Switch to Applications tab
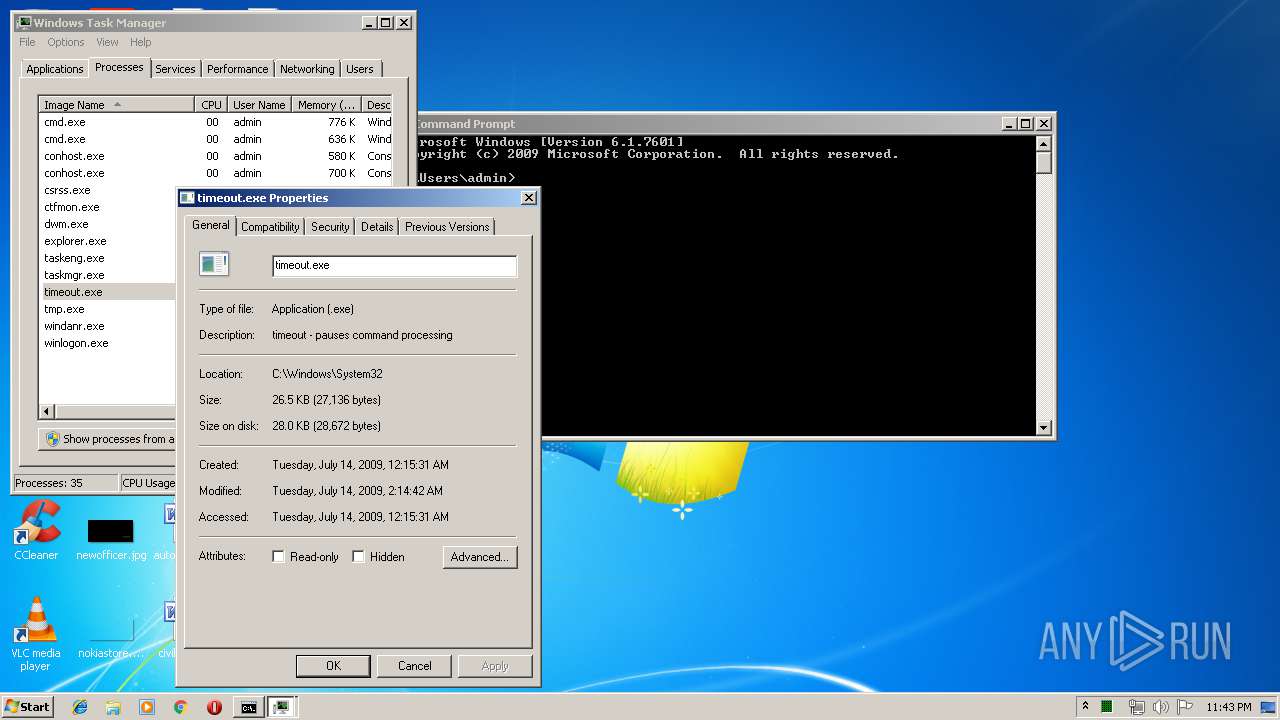Image resolution: width=1280 pixels, height=720 pixels. click(55, 69)
